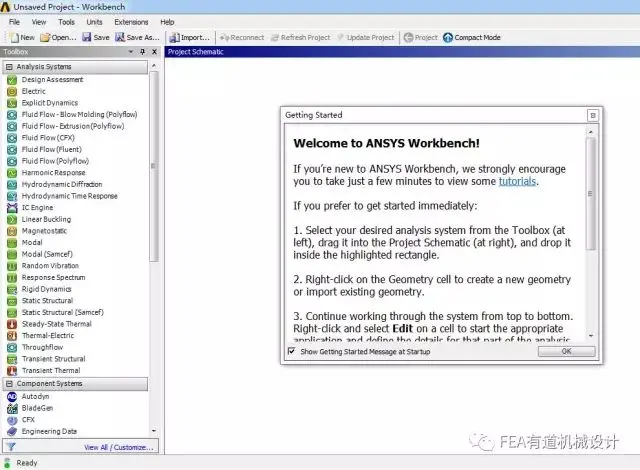Click the Save As toolbar icon
Screen dimensions: 640x470
point(120,38)
